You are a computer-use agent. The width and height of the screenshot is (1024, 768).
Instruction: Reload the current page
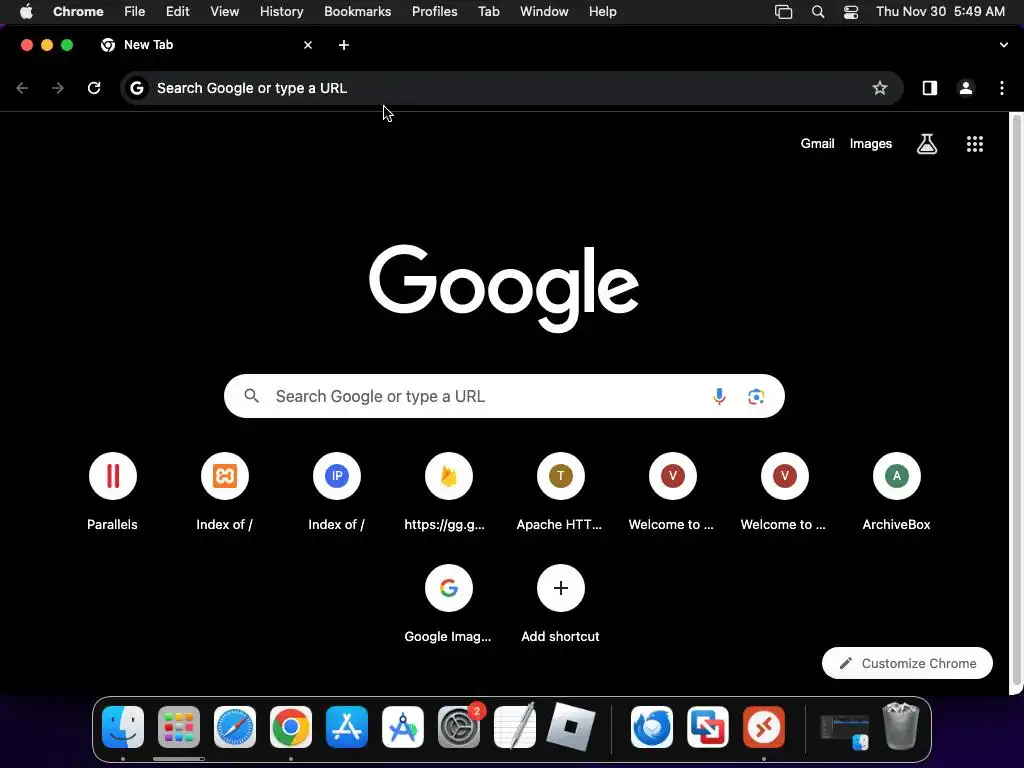coord(94,88)
